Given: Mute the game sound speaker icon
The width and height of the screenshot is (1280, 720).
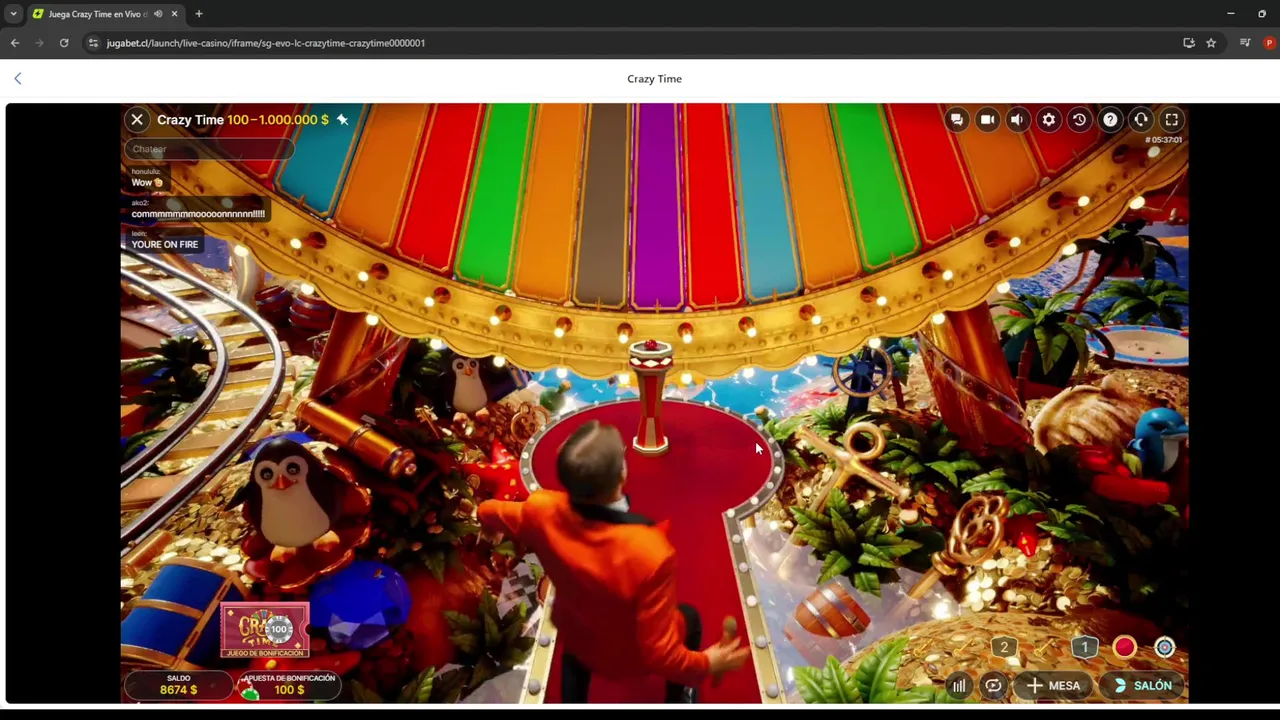Looking at the screenshot, I should click(x=1017, y=120).
